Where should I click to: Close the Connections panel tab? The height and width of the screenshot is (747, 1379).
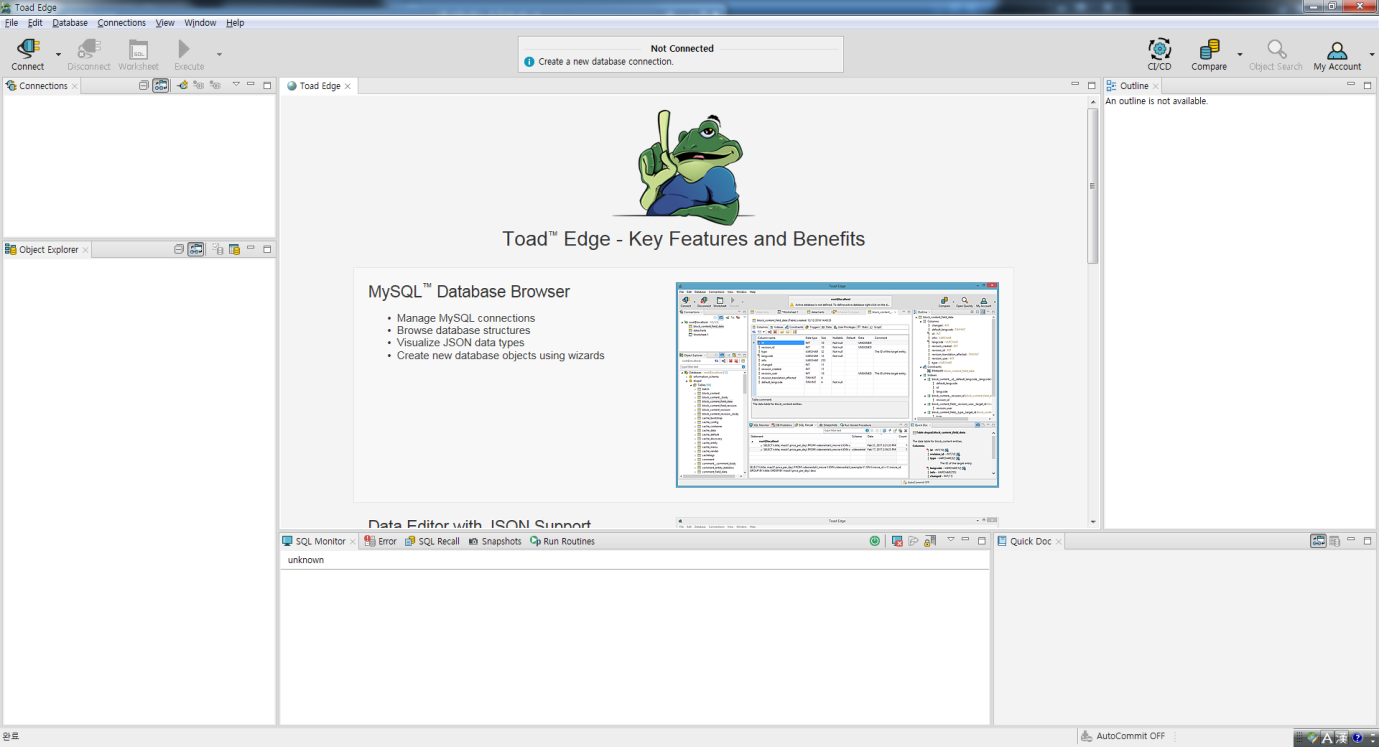pyautogui.click(x=75, y=87)
